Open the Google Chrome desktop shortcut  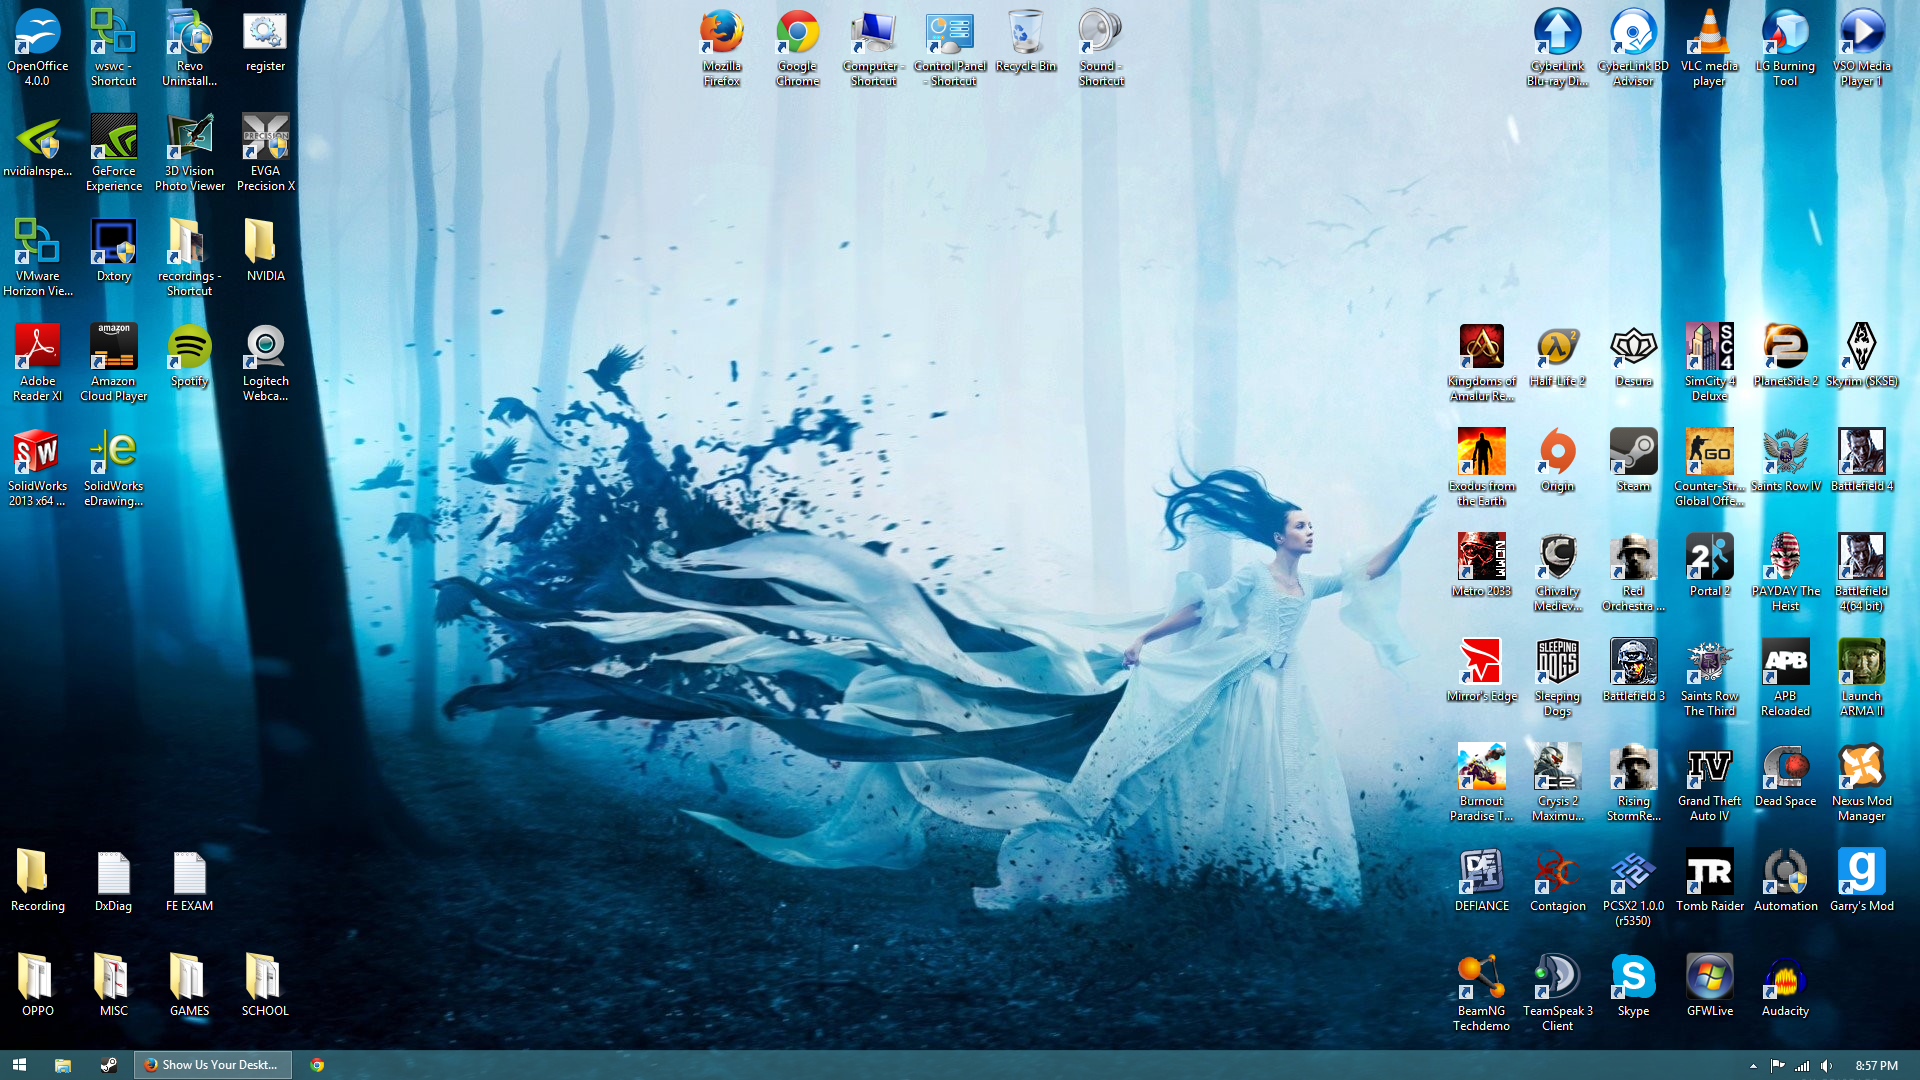(x=798, y=47)
